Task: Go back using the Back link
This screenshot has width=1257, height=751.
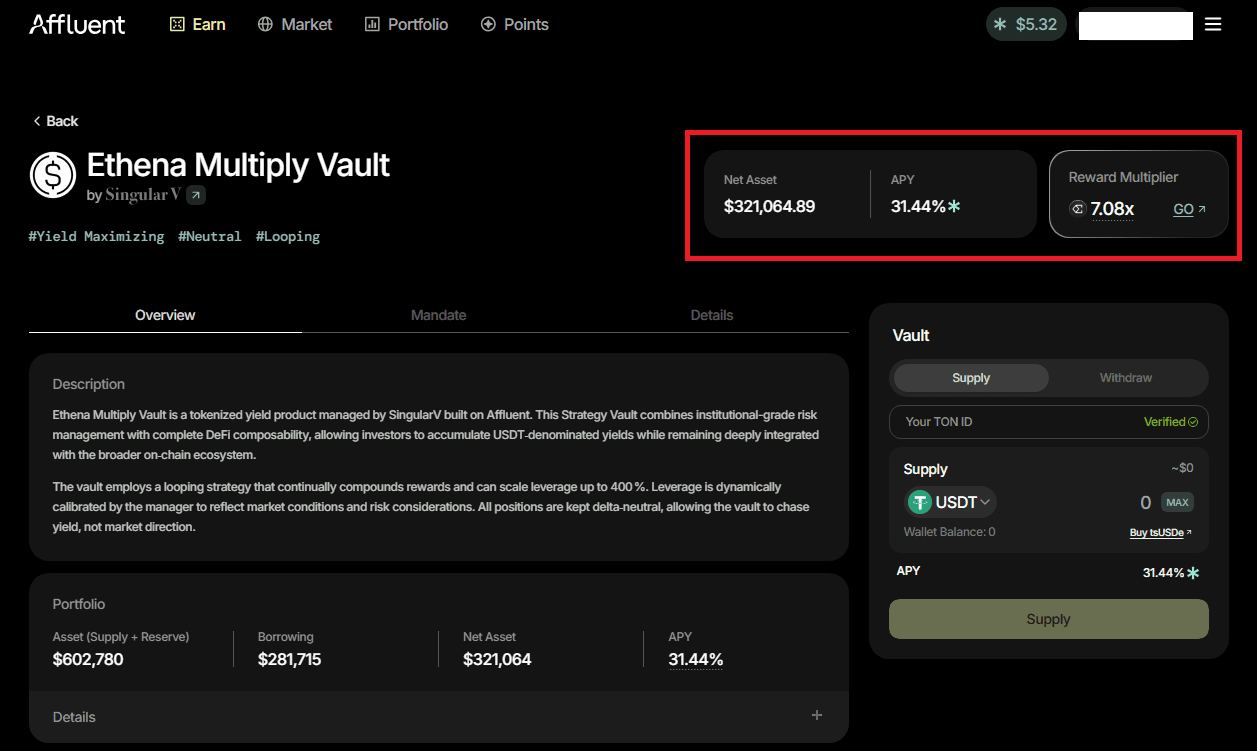Action: pos(55,121)
